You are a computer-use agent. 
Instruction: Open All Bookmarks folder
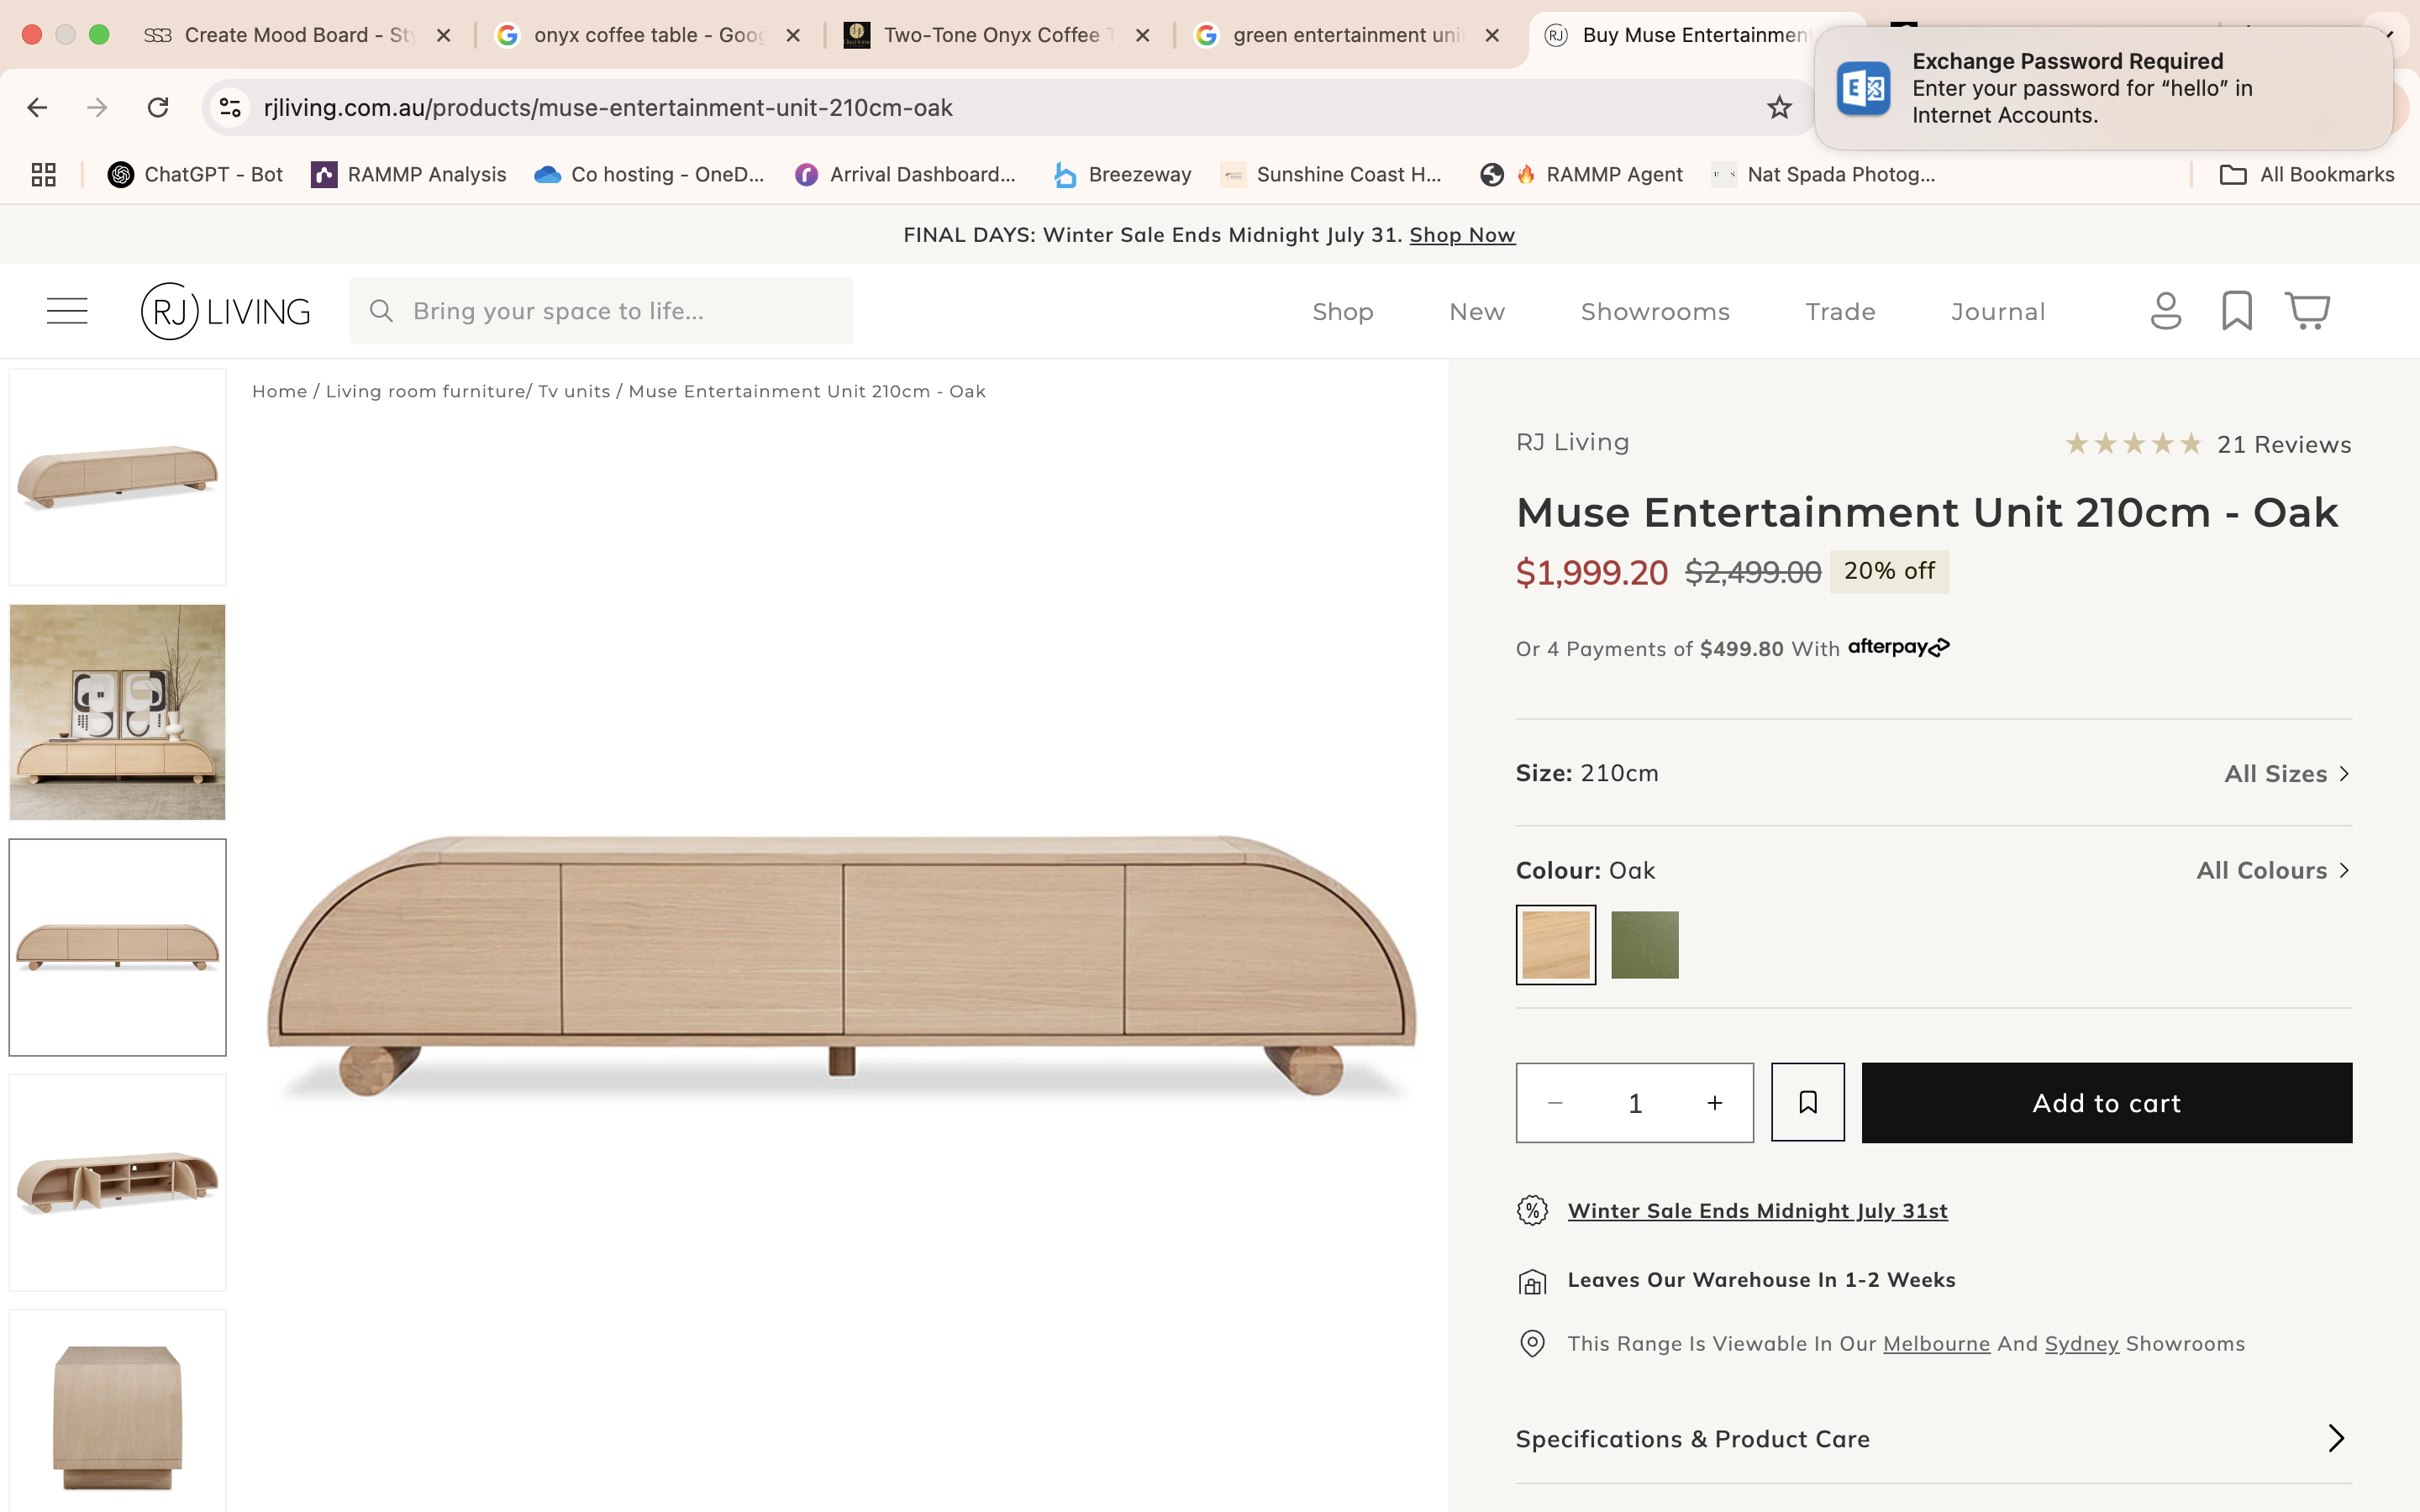pos(2307,174)
